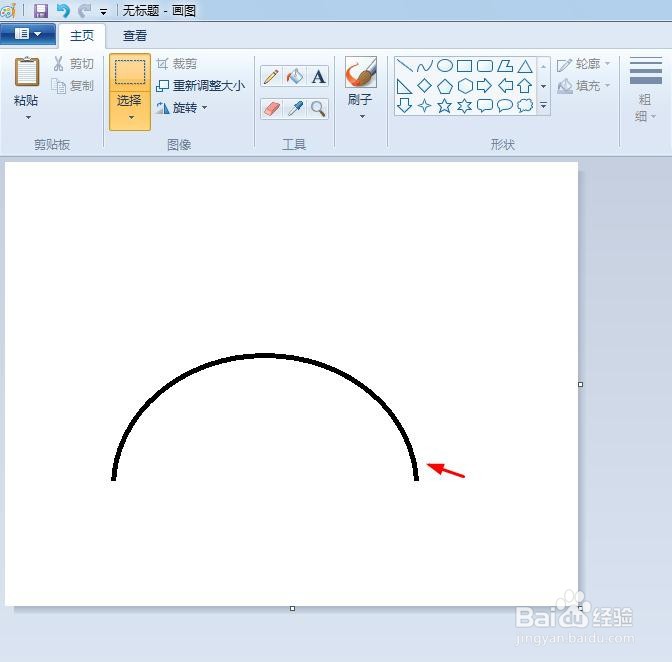Pick the Rounded rectangular callout shape
672x662 pixels.
pyautogui.click(x=485, y=105)
